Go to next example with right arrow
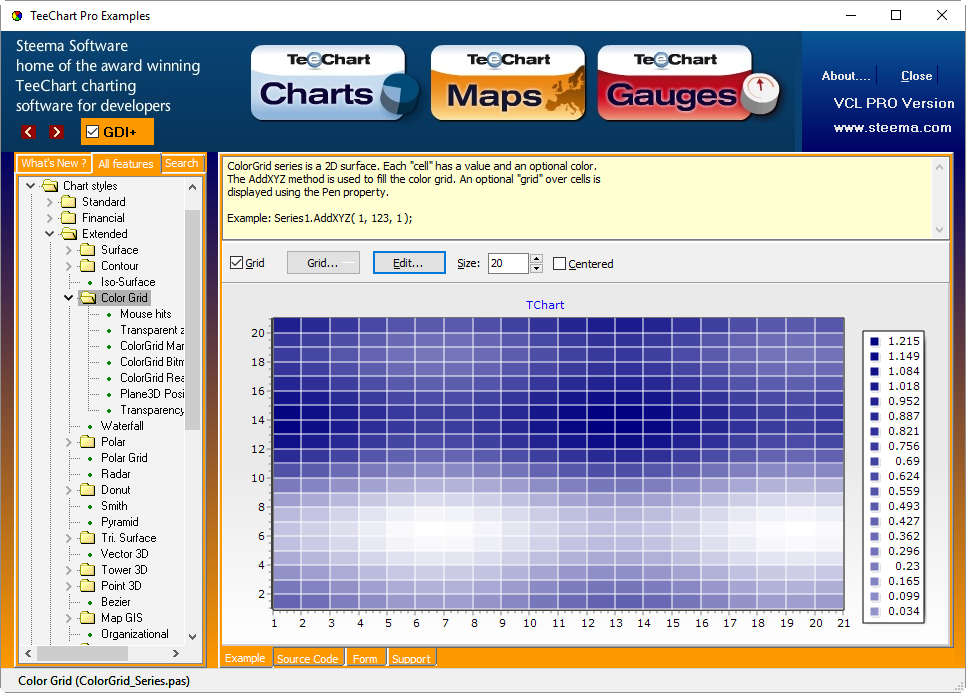The height and width of the screenshot is (693, 966). 57,132
